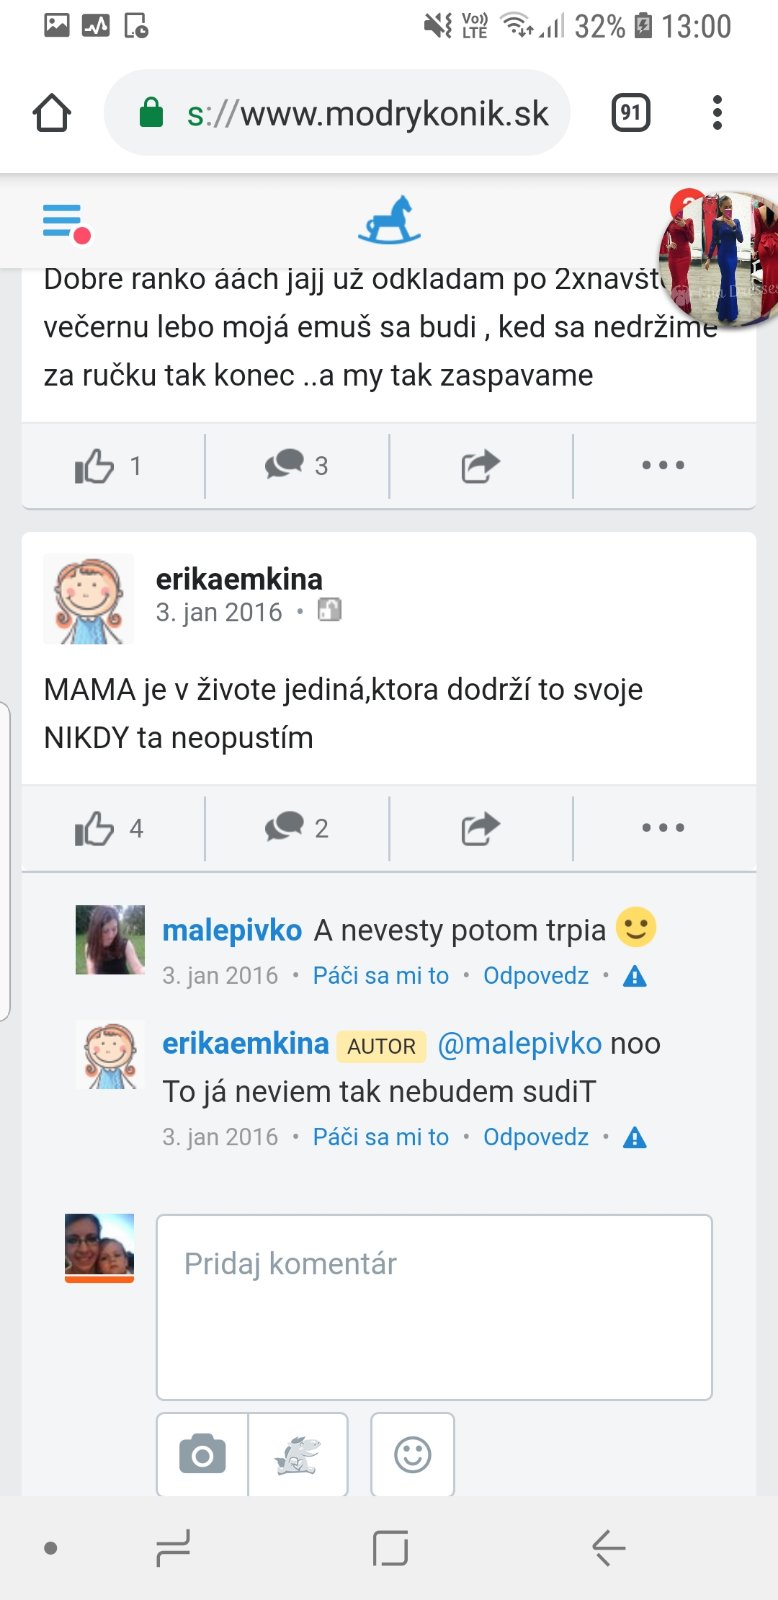
Task: Open the browser tab switcher showing 91
Action: pyautogui.click(x=630, y=113)
